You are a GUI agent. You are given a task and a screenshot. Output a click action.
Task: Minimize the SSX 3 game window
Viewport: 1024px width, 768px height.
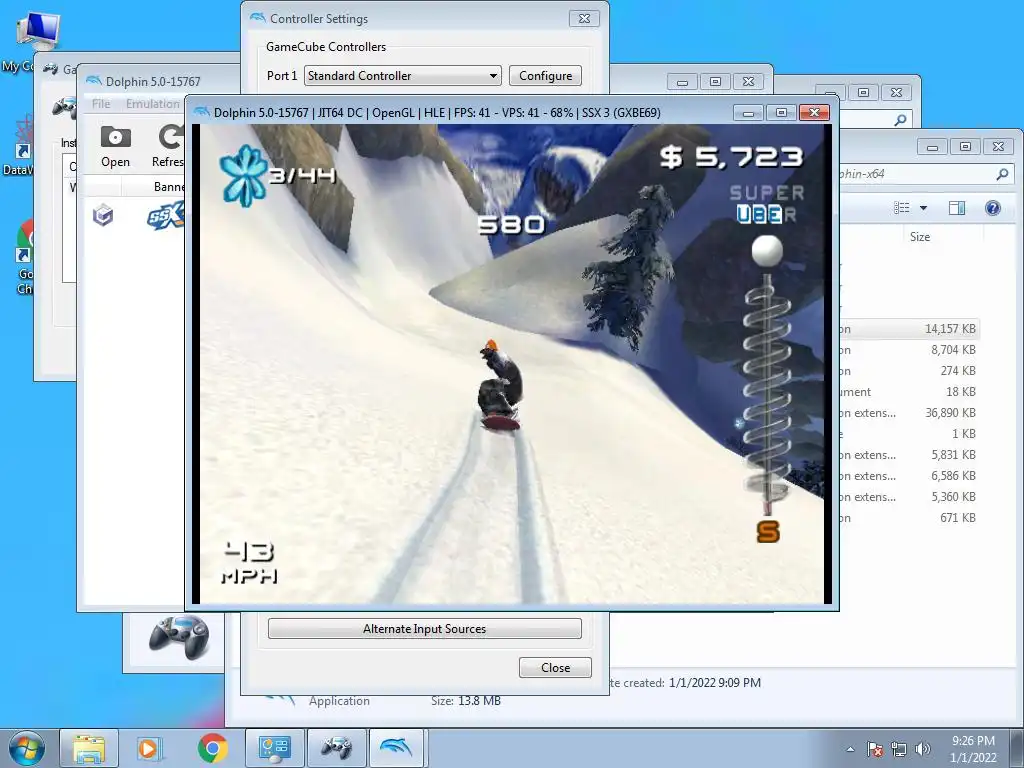tap(748, 113)
